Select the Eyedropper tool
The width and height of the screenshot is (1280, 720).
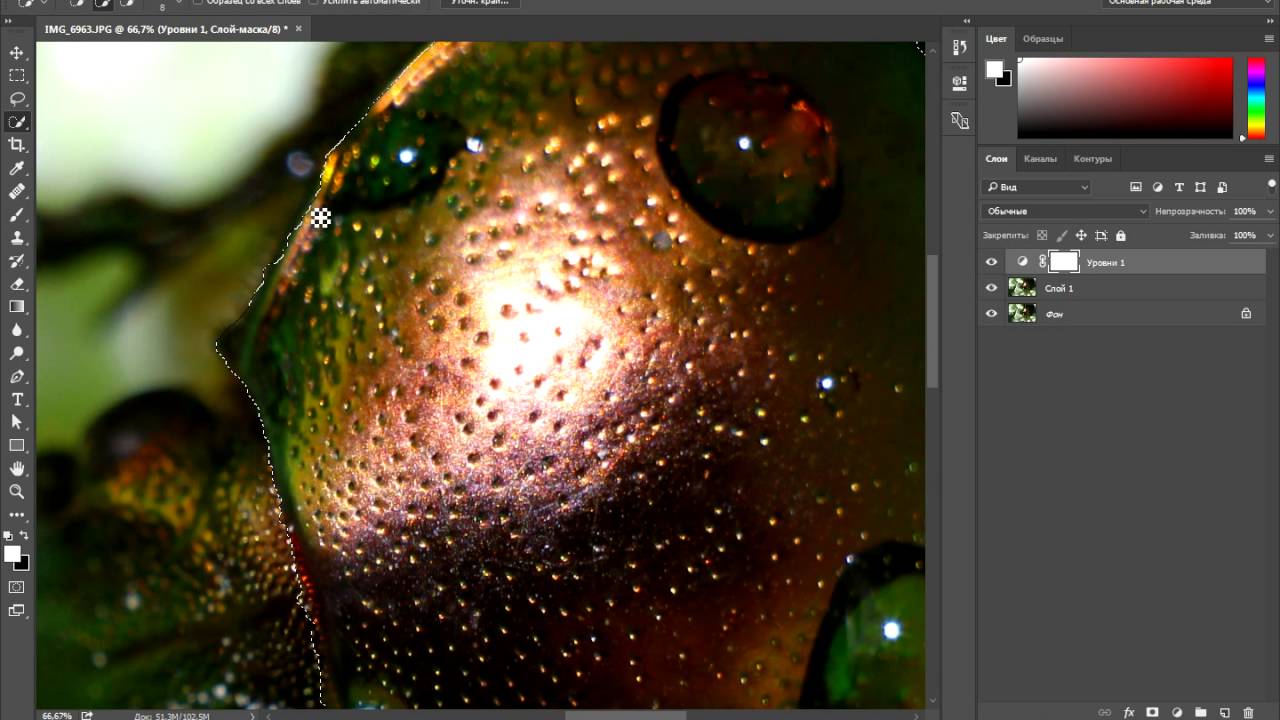coord(17,168)
